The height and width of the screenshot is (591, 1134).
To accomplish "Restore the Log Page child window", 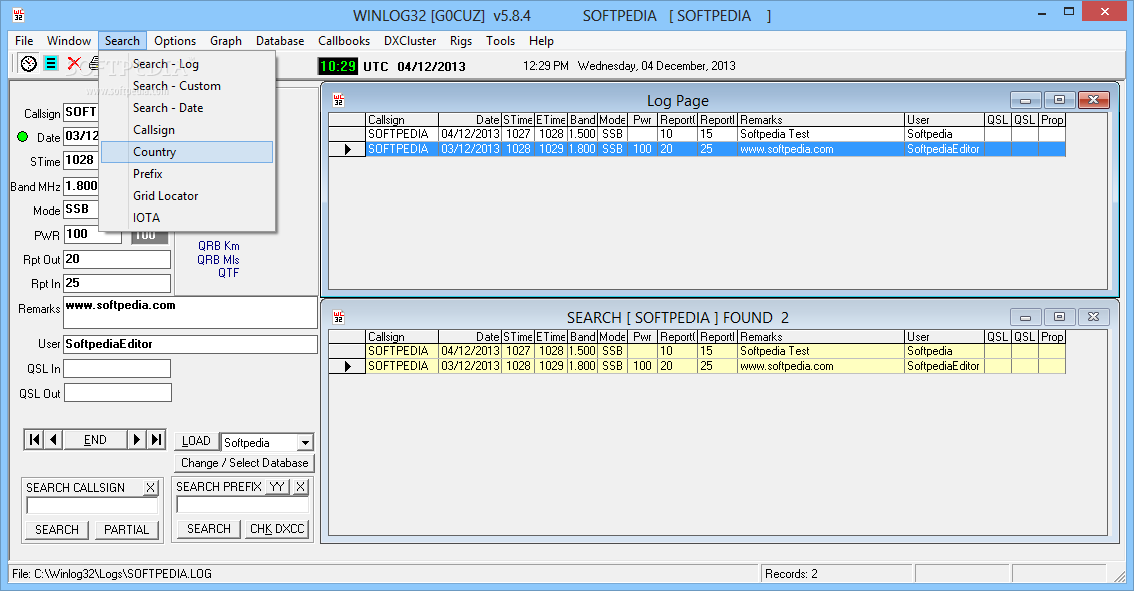I will click(1060, 100).
